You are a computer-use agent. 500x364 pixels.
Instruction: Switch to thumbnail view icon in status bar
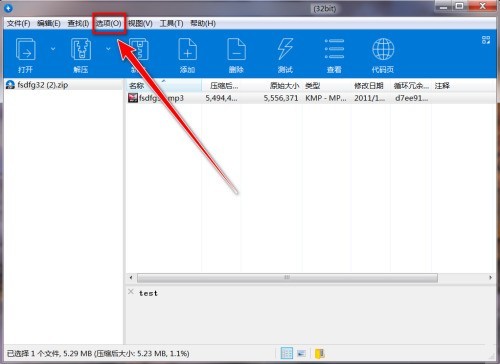(x=302, y=353)
